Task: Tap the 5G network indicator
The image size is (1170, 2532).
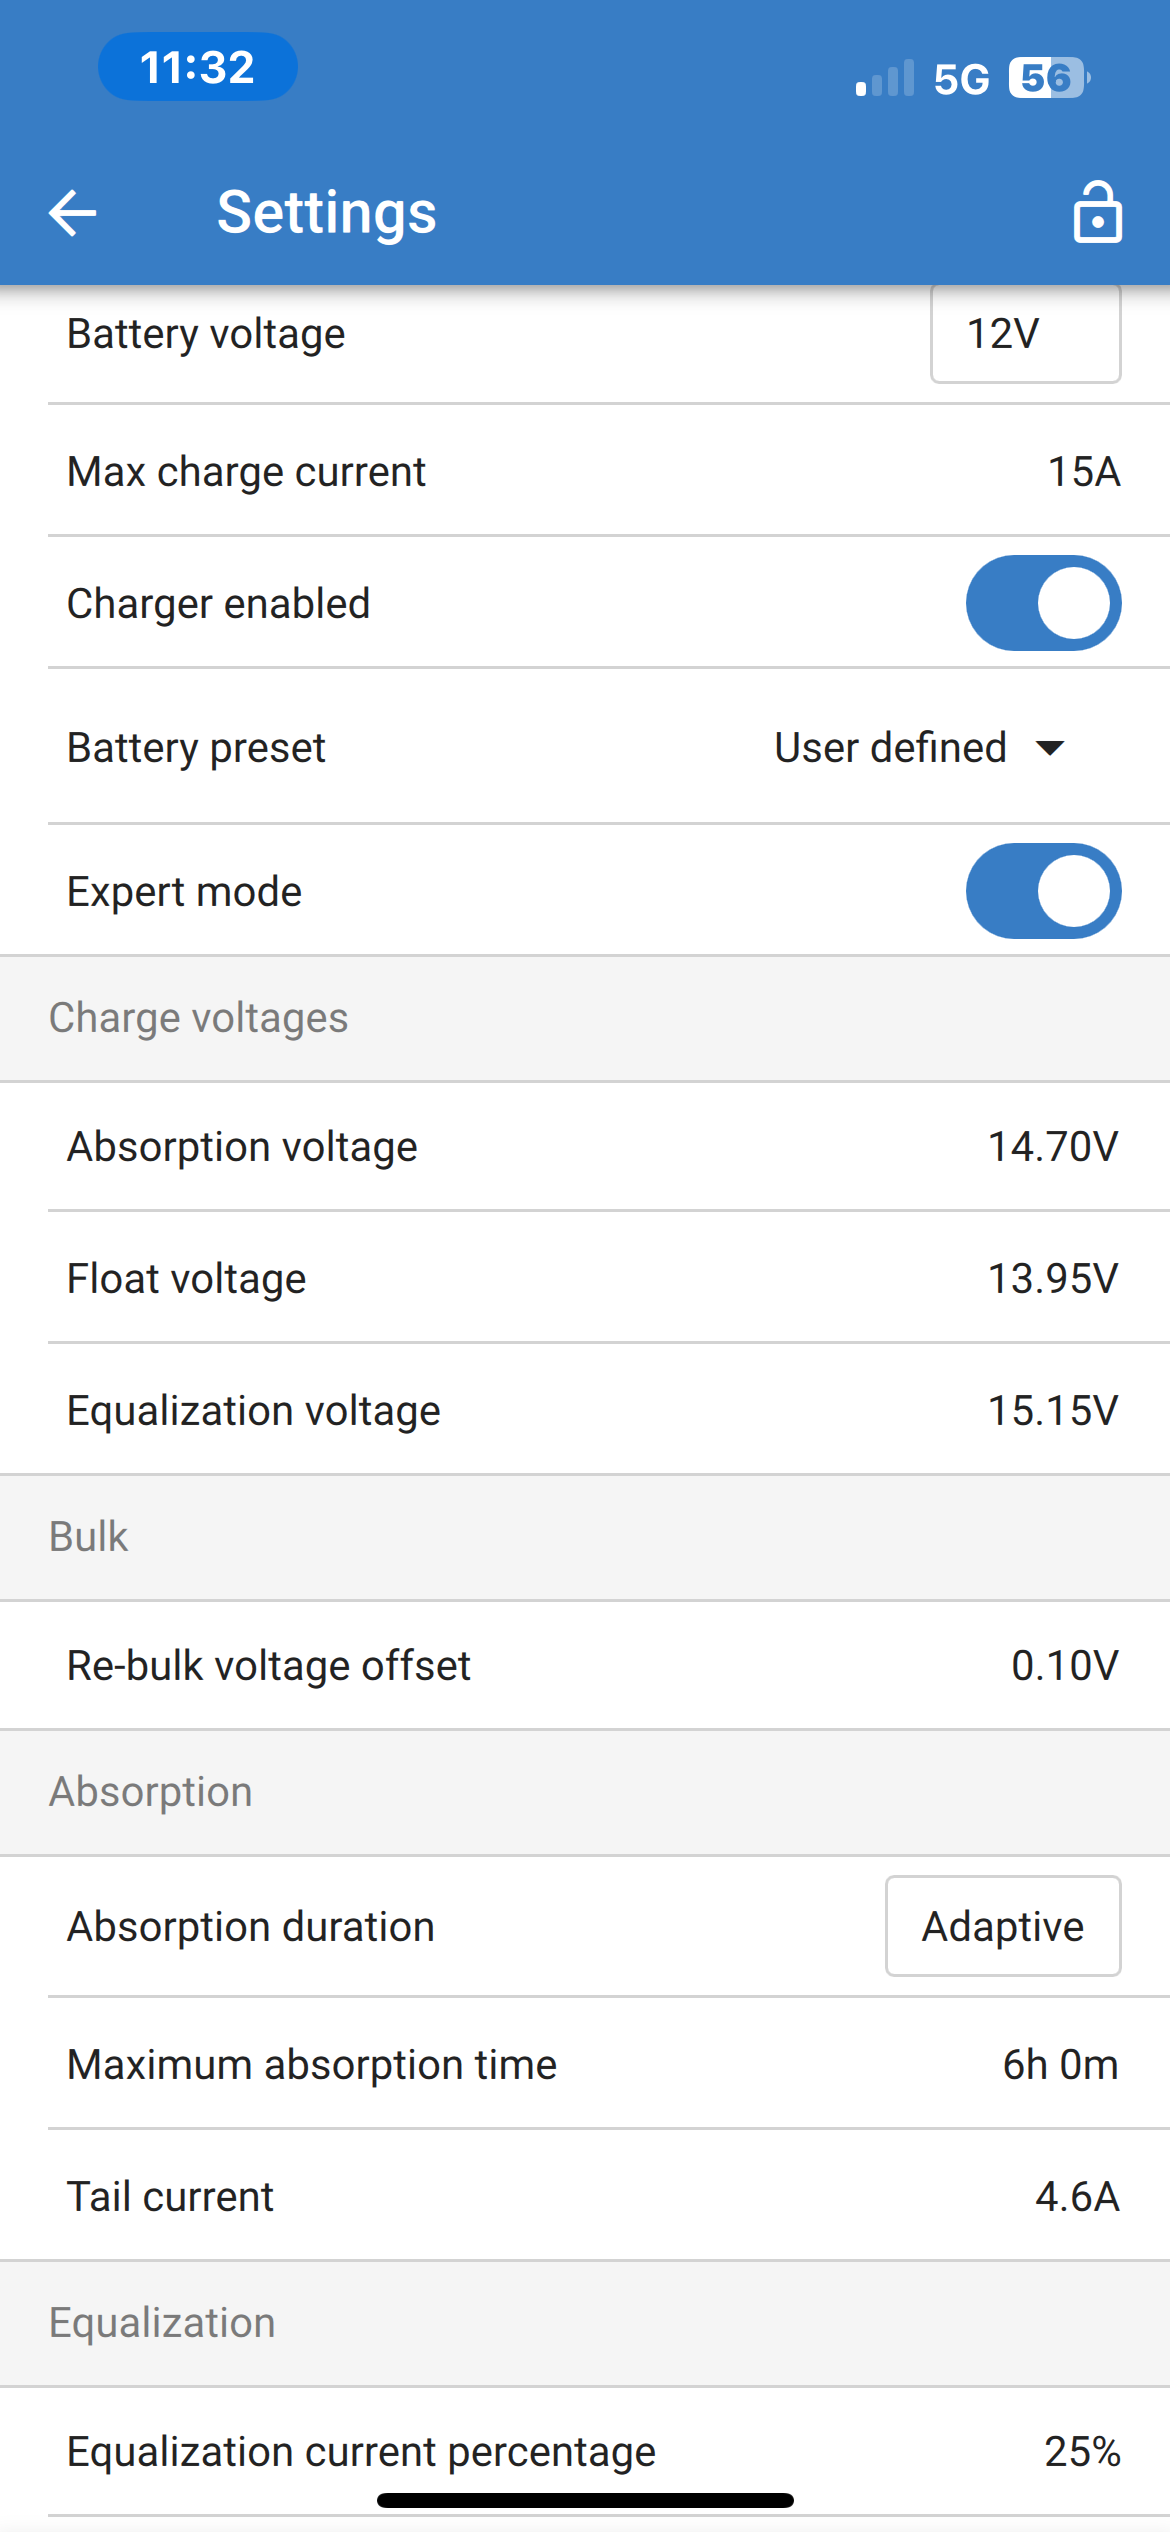Action: pos(961,79)
